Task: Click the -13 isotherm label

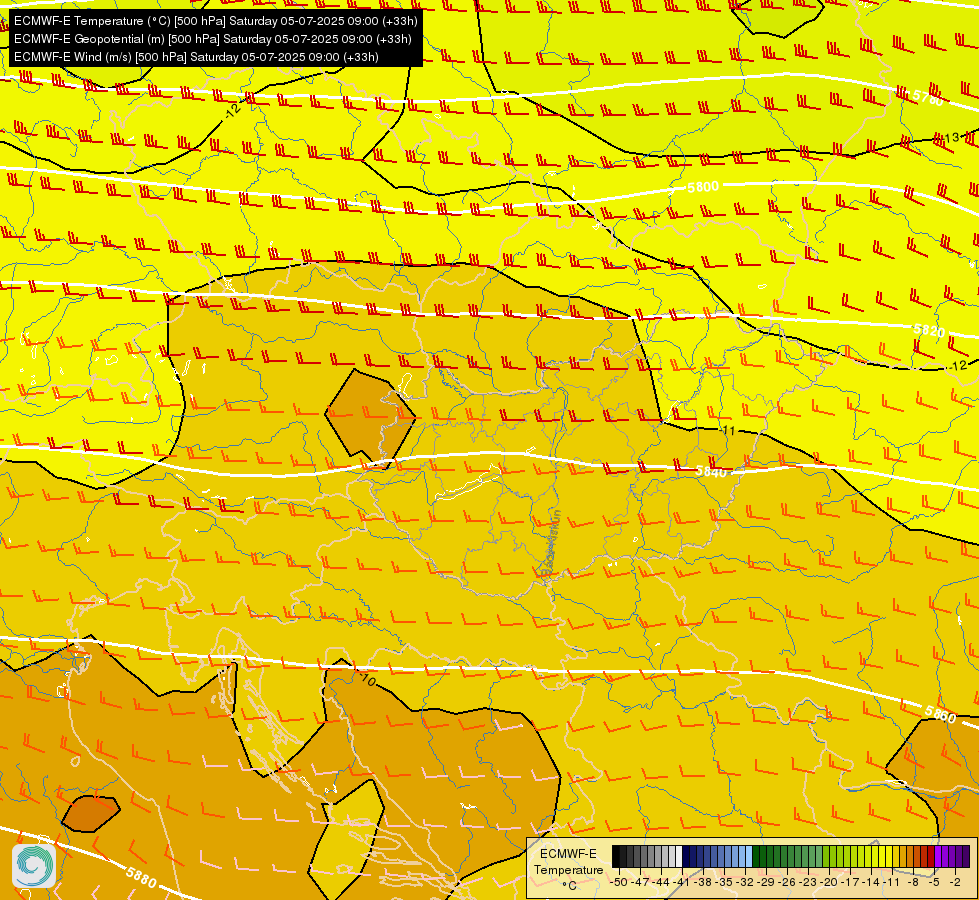Action: pyautogui.click(x=950, y=138)
